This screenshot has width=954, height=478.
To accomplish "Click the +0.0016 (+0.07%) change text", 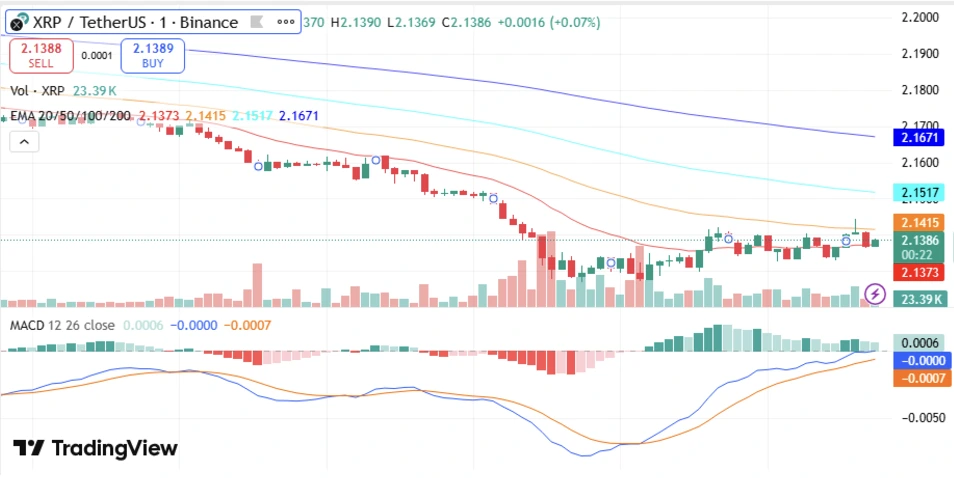I will pos(549,23).
